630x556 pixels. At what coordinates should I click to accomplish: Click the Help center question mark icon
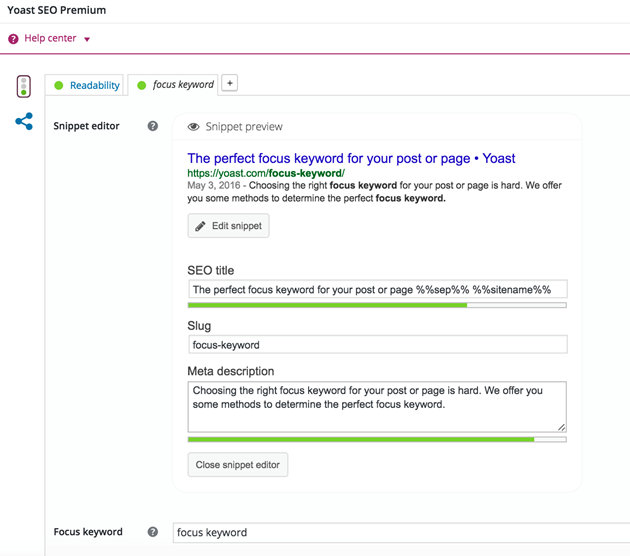point(13,39)
